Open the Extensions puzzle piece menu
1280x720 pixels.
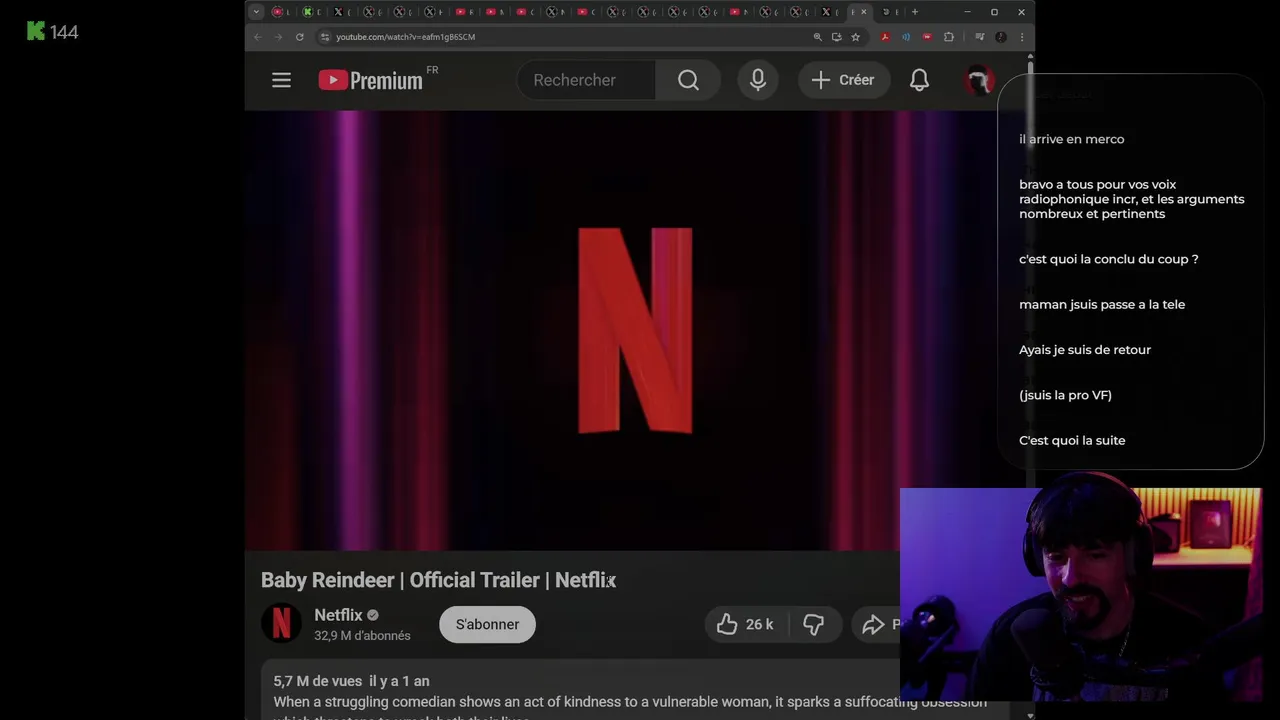tap(948, 37)
